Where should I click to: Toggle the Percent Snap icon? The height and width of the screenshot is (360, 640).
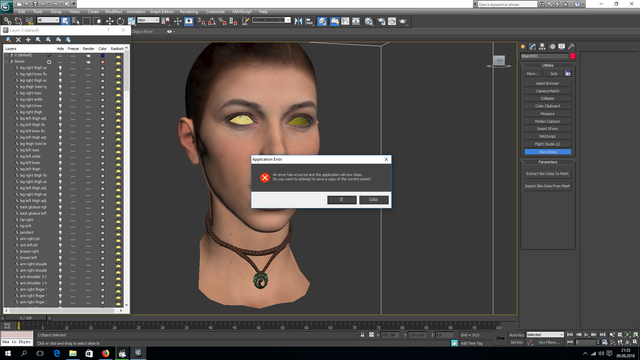tap(222, 21)
